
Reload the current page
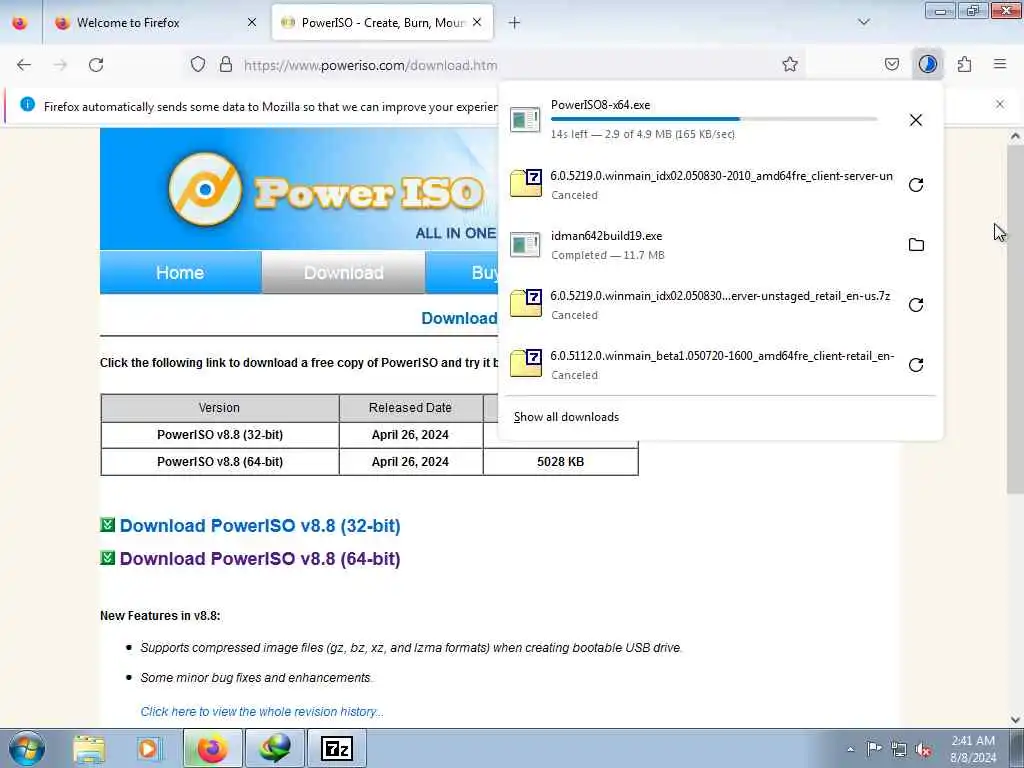click(x=96, y=65)
